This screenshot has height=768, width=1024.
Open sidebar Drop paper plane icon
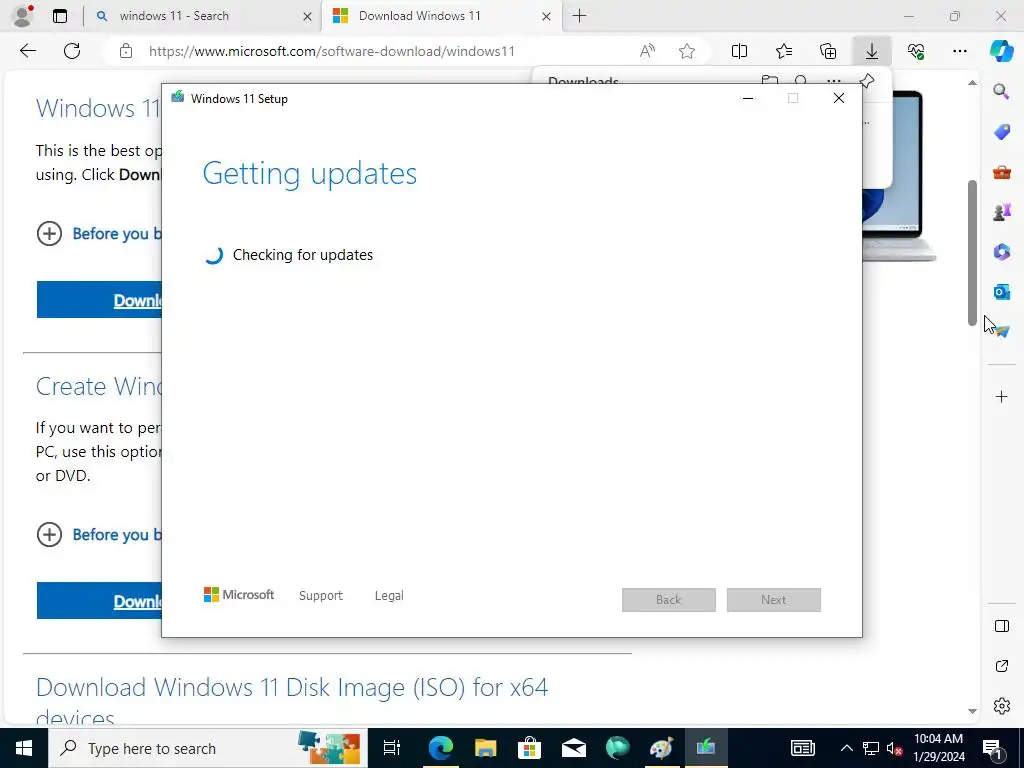click(1001, 330)
